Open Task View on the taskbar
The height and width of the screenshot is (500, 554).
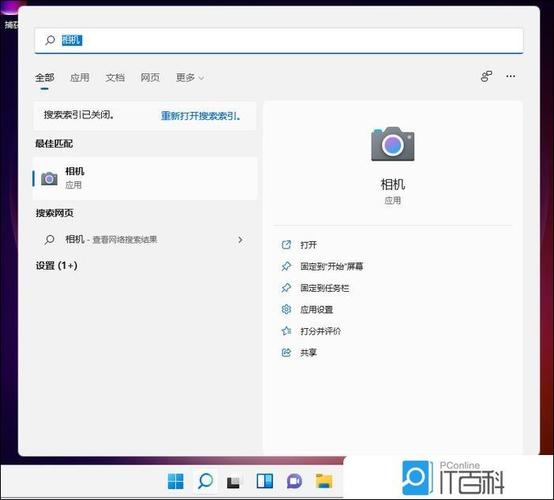(233, 482)
